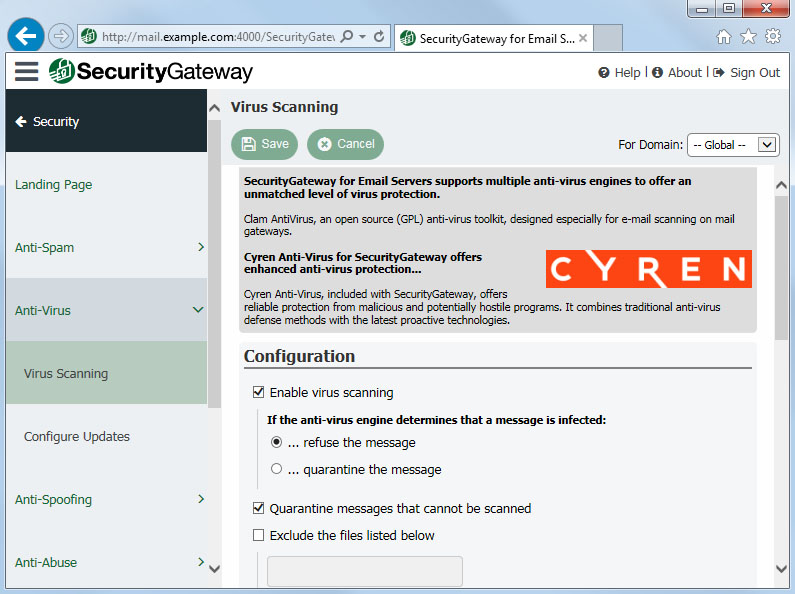Click content pane scroll down arrow
This screenshot has width=795, height=594.
click(781, 569)
